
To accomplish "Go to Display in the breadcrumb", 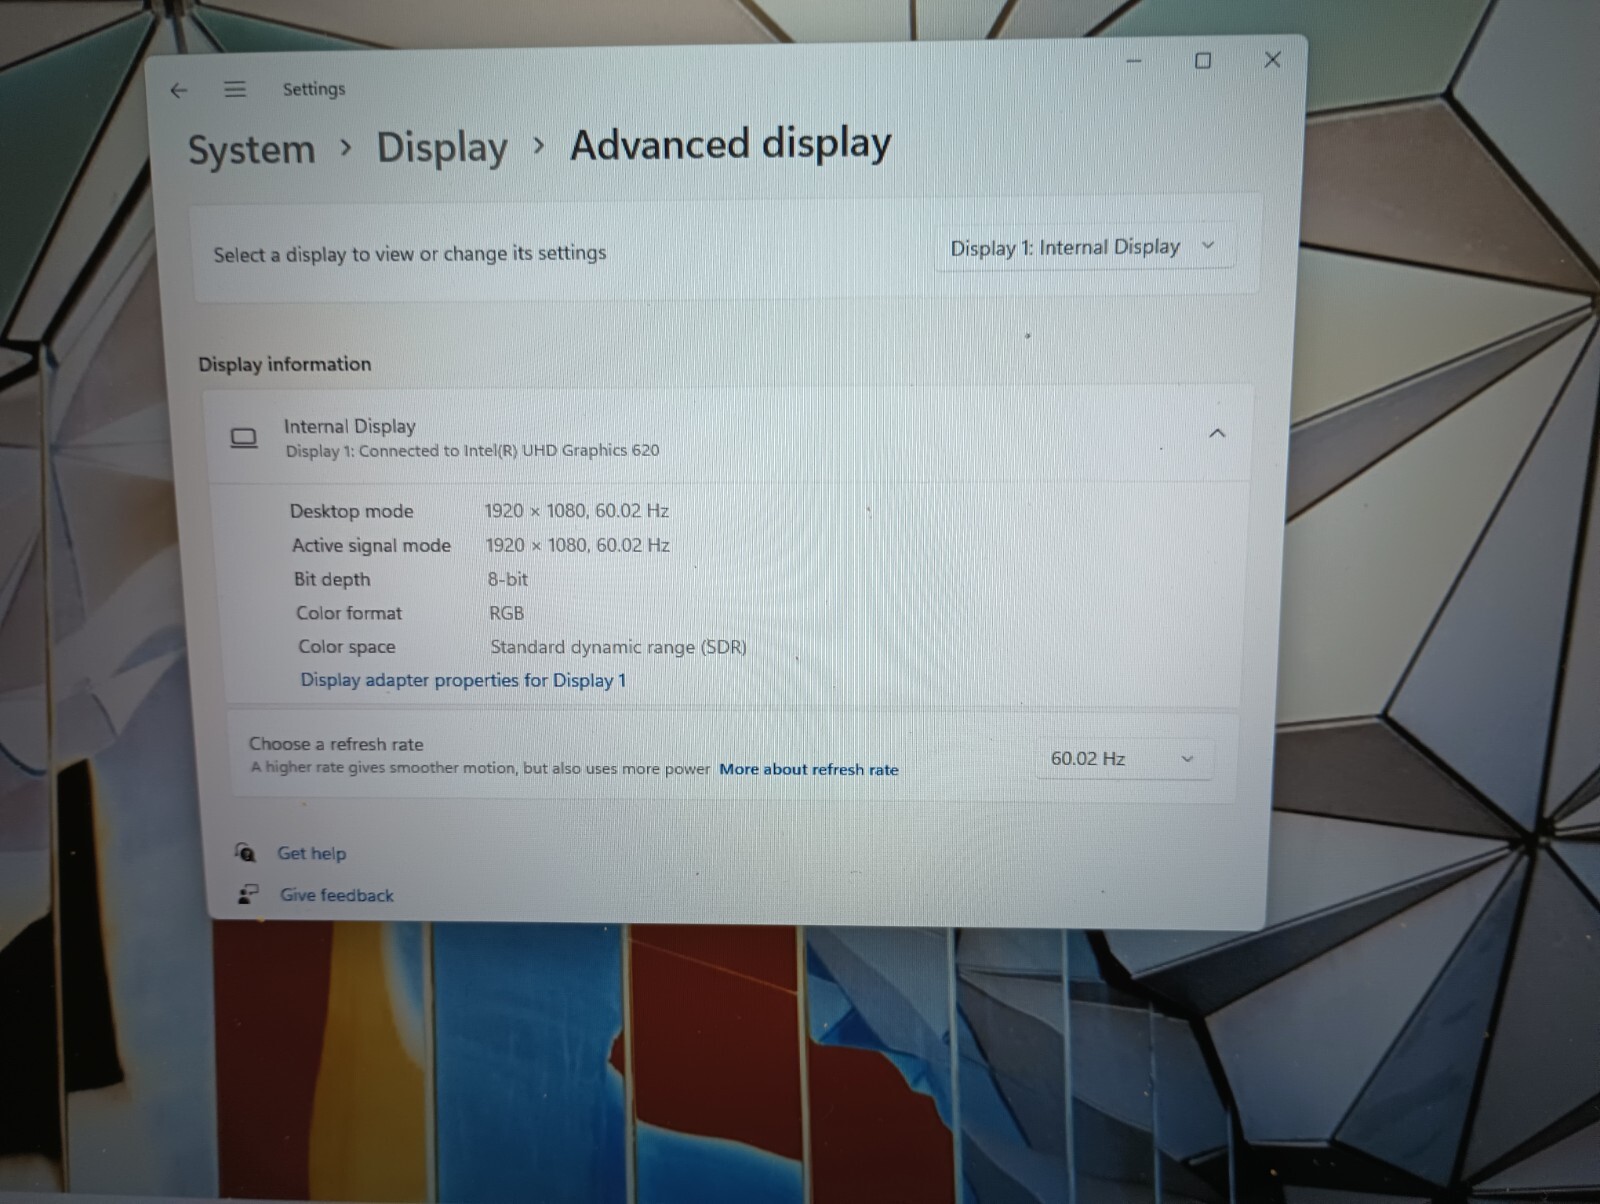I will click(x=442, y=148).
